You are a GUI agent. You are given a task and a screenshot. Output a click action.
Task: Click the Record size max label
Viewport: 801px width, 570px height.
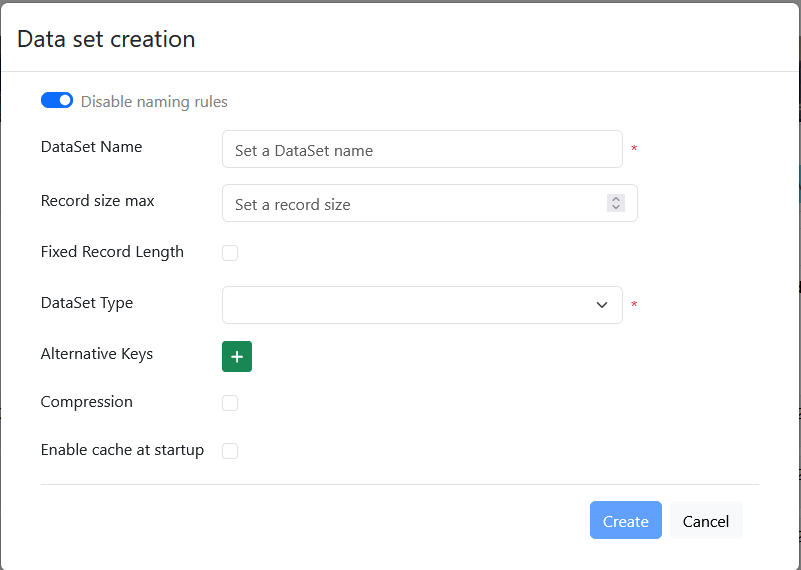[x=98, y=201]
